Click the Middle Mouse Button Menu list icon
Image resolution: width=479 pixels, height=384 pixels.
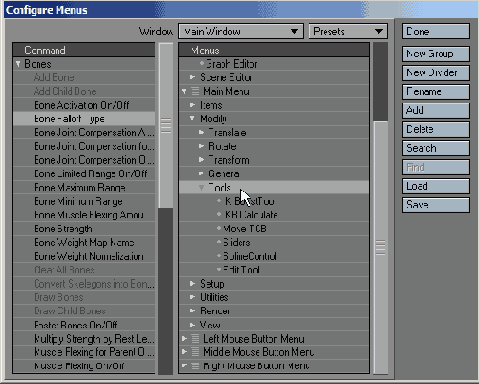tap(195, 352)
